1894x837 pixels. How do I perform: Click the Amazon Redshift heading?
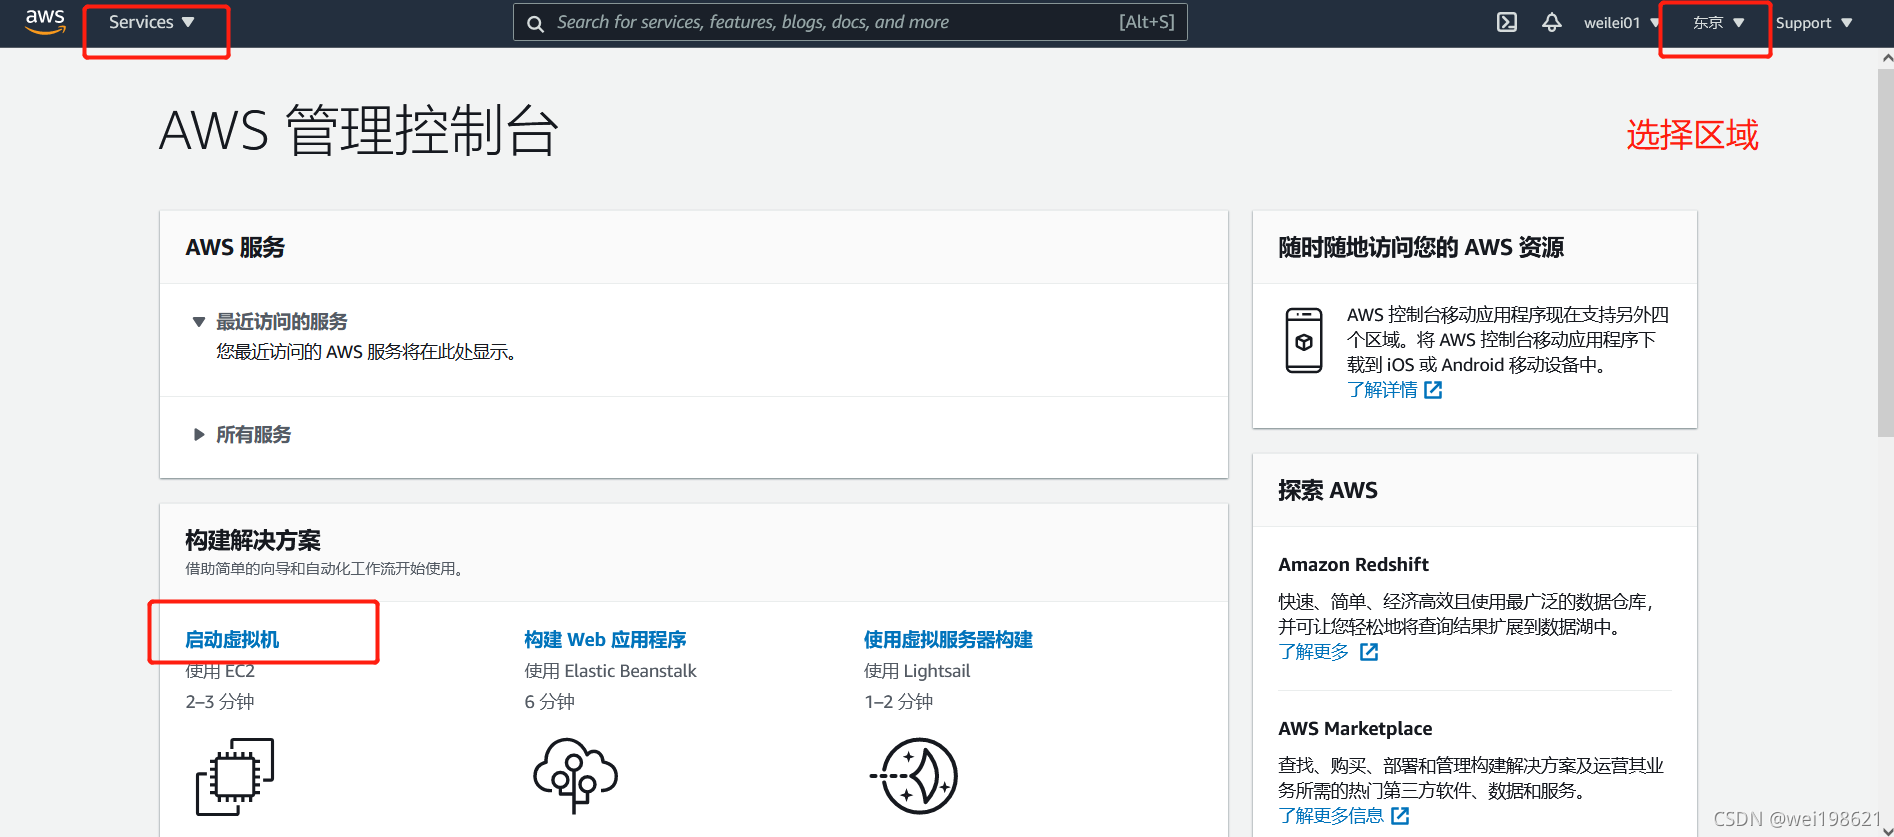point(1353,565)
